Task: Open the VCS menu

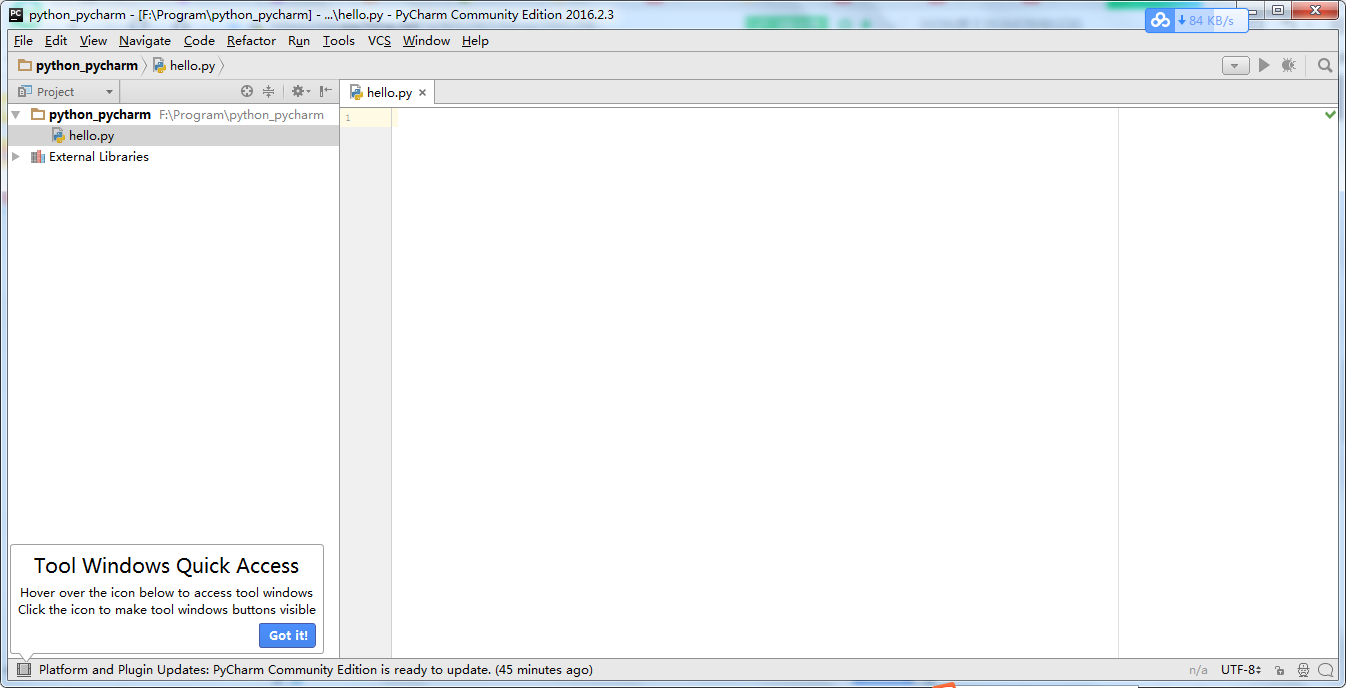Action: [379, 41]
